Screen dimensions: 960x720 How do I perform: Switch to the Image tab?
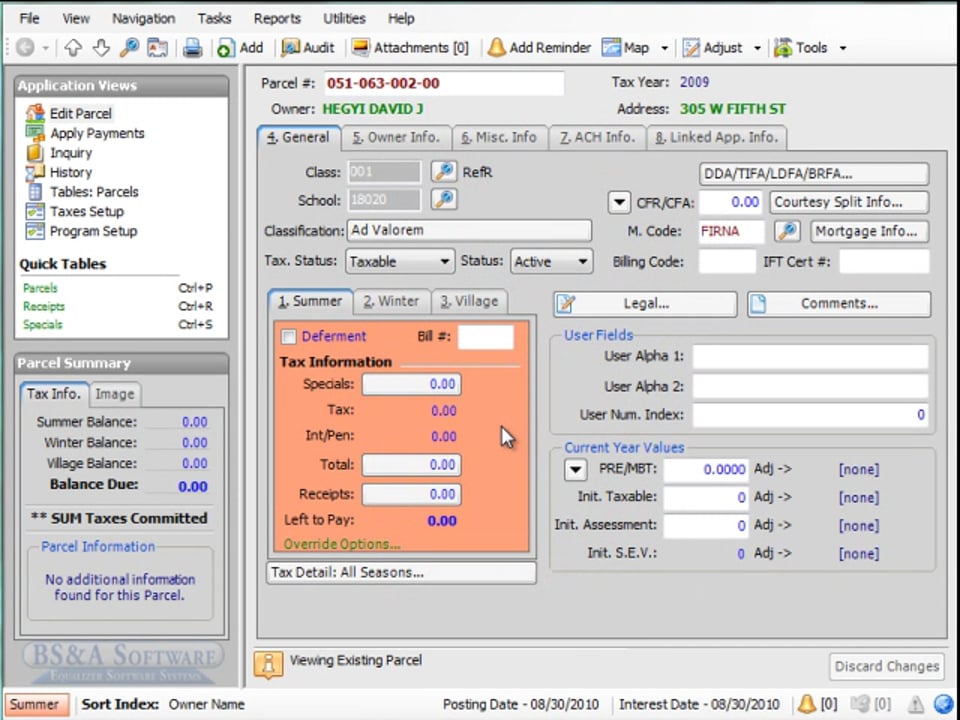point(114,394)
